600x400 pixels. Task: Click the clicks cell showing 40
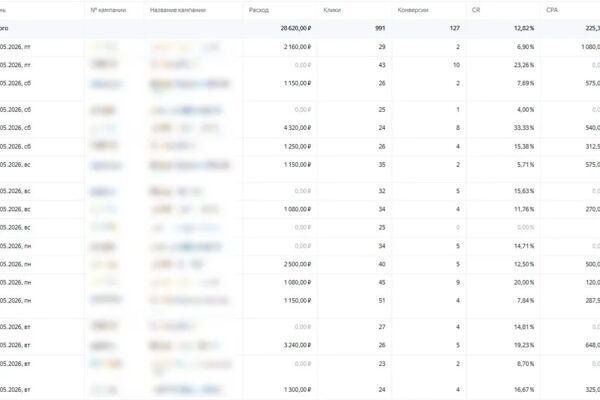point(382,264)
